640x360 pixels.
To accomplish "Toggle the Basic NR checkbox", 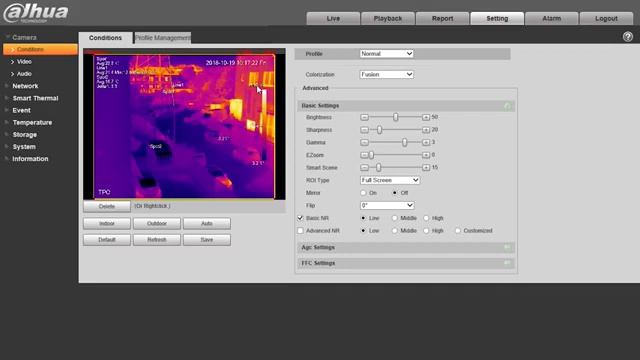I will tap(300, 218).
